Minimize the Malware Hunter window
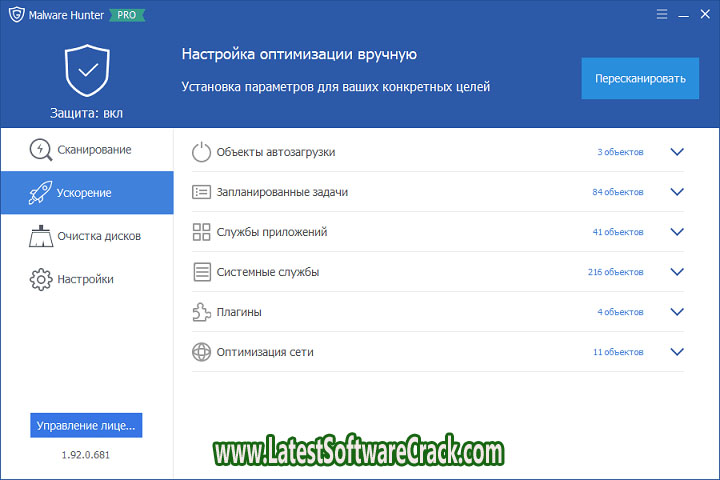The image size is (720, 480). point(683,15)
